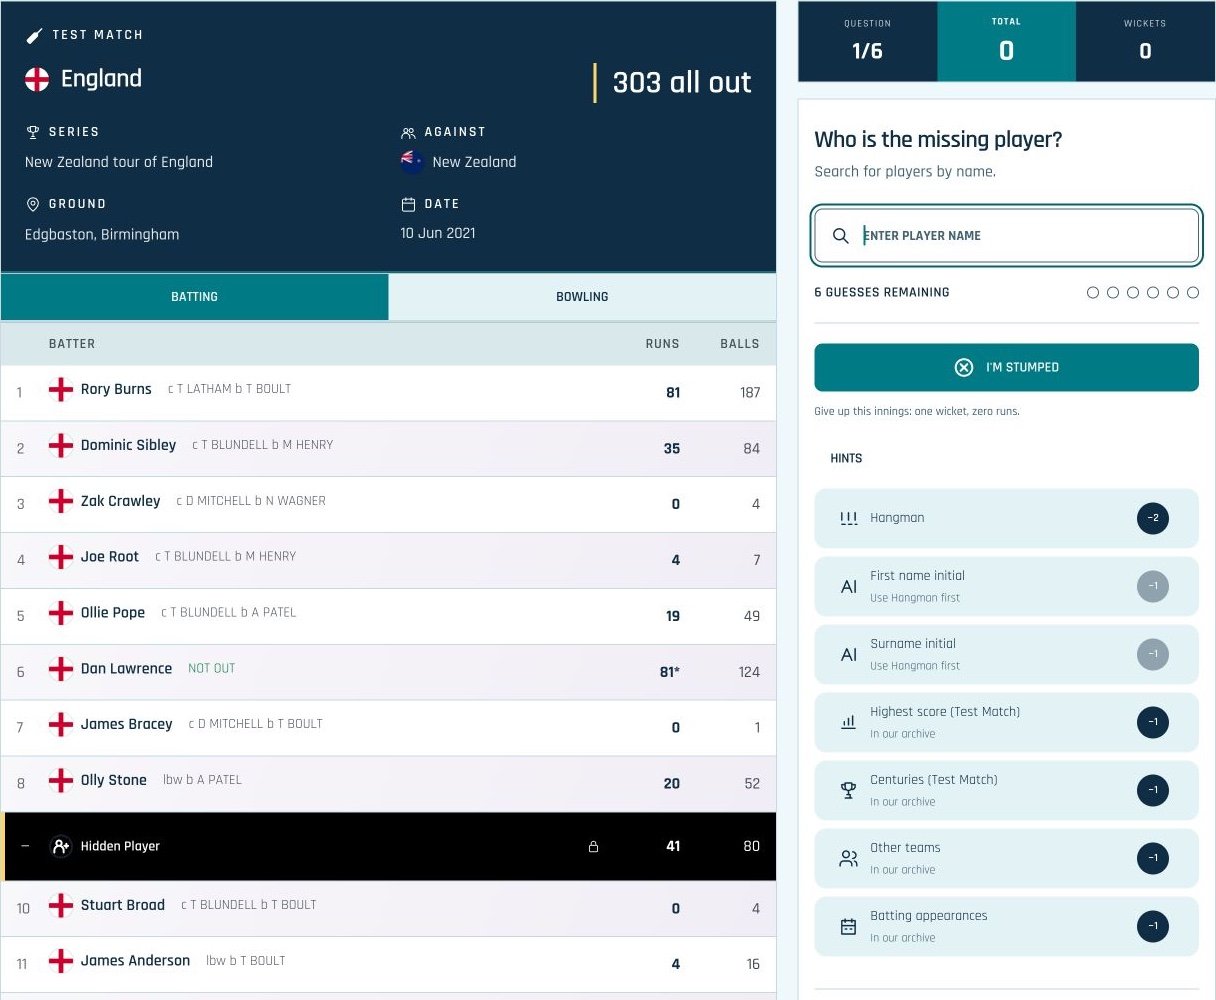Click the Centuries trophy icon
The height and width of the screenshot is (1000, 1216).
click(849, 790)
